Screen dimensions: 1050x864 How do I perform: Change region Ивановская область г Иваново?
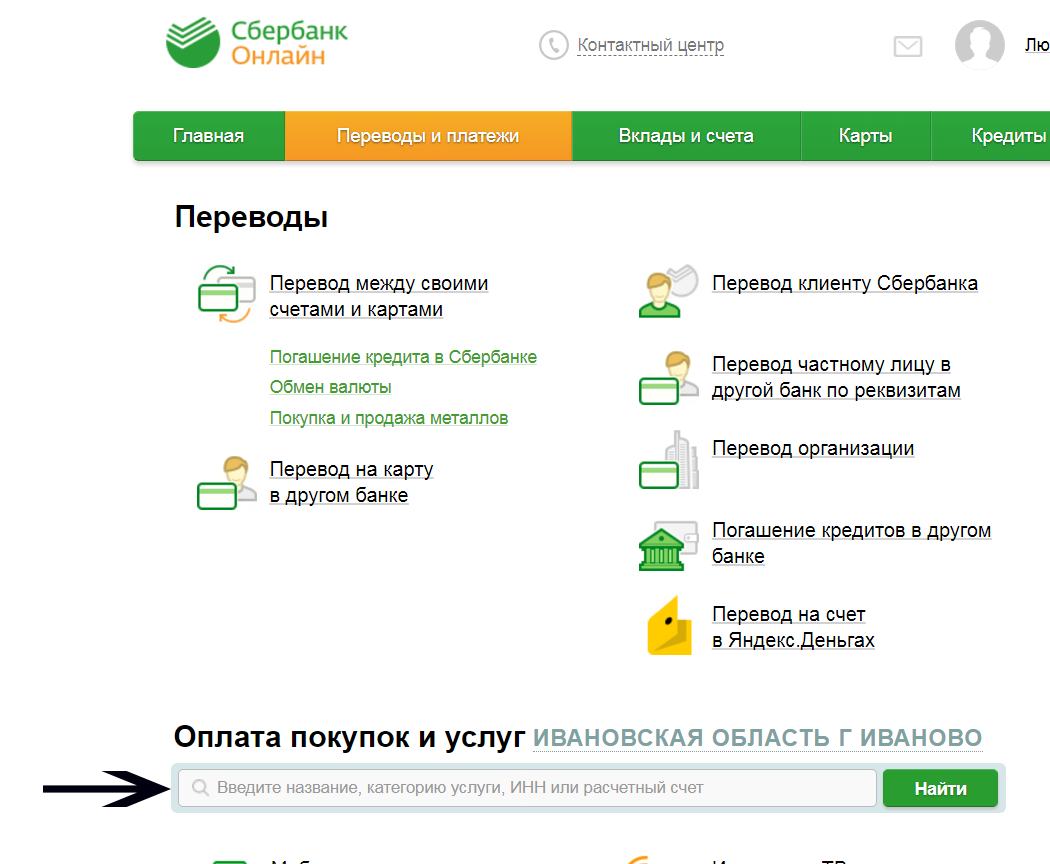point(757,737)
